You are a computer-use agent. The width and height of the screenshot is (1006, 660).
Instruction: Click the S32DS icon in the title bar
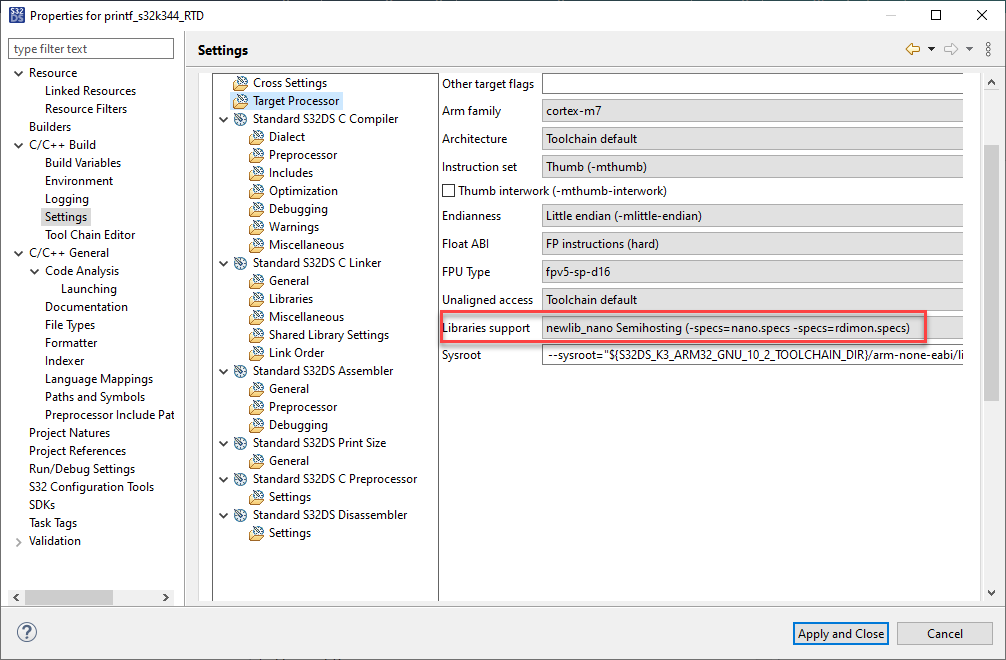click(17, 15)
